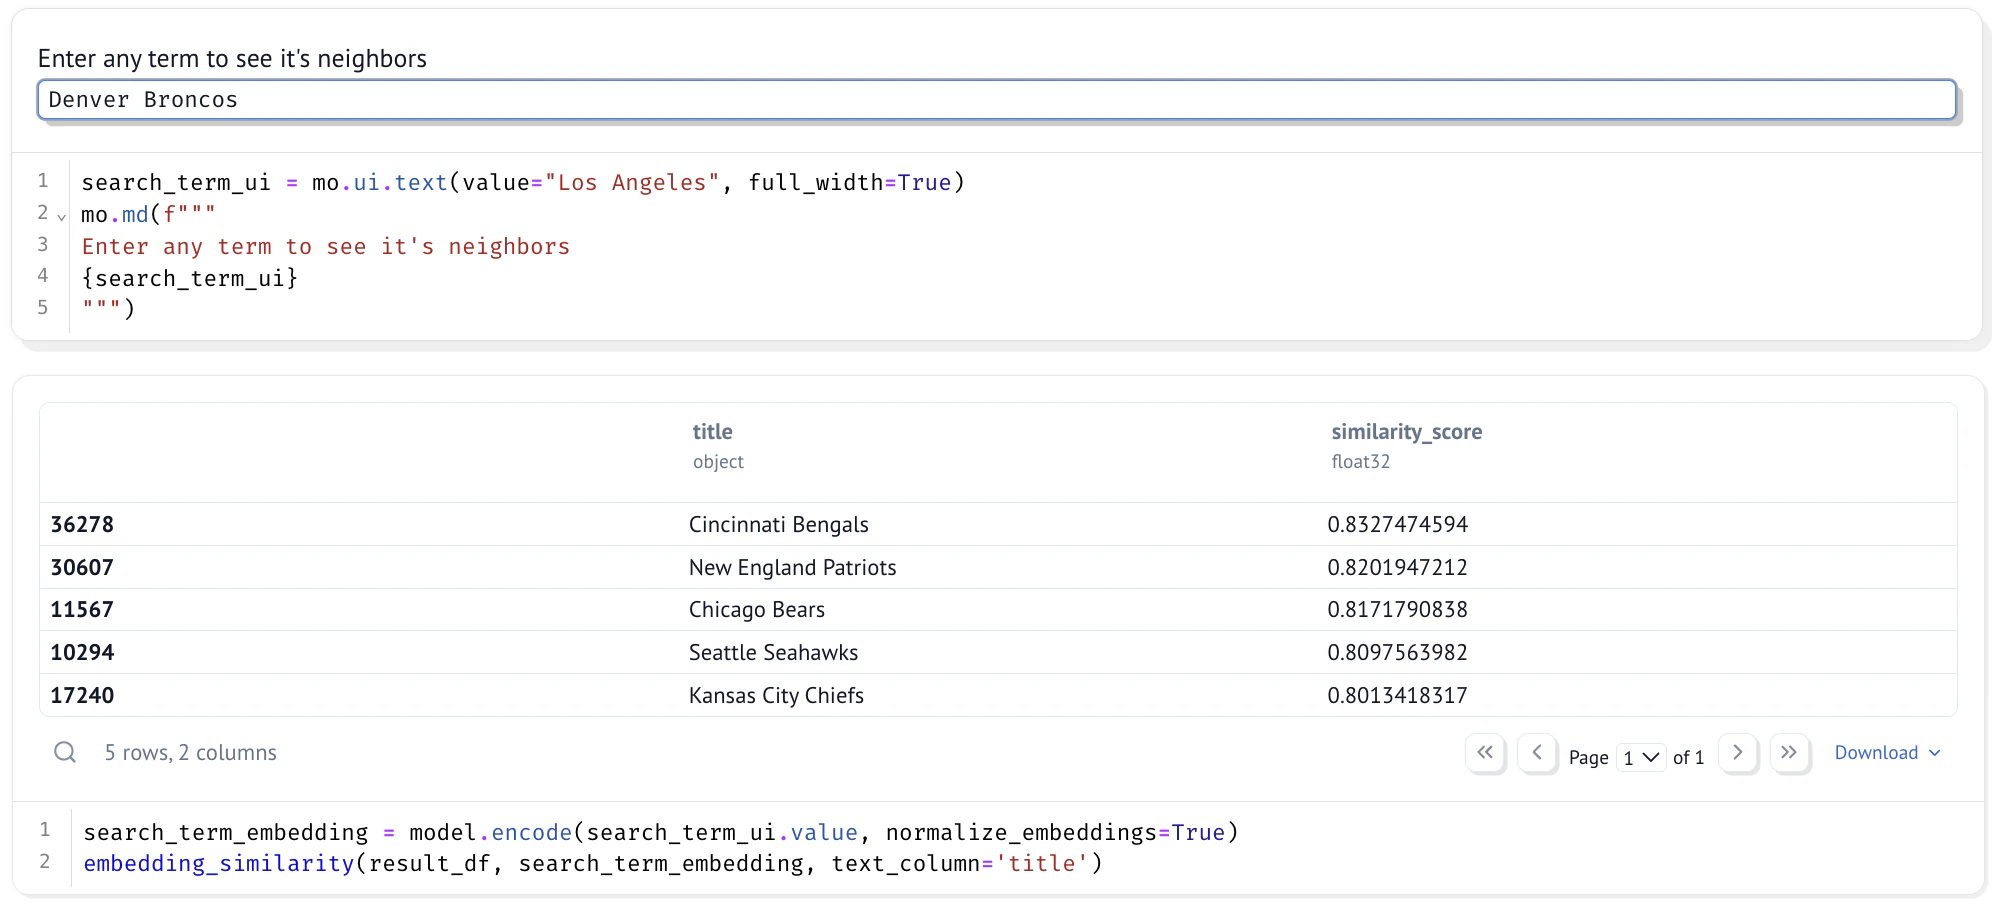This screenshot has height=904, width=1996.
Task: Click the '5 rows, 2 columns' label
Action: pos(190,752)
